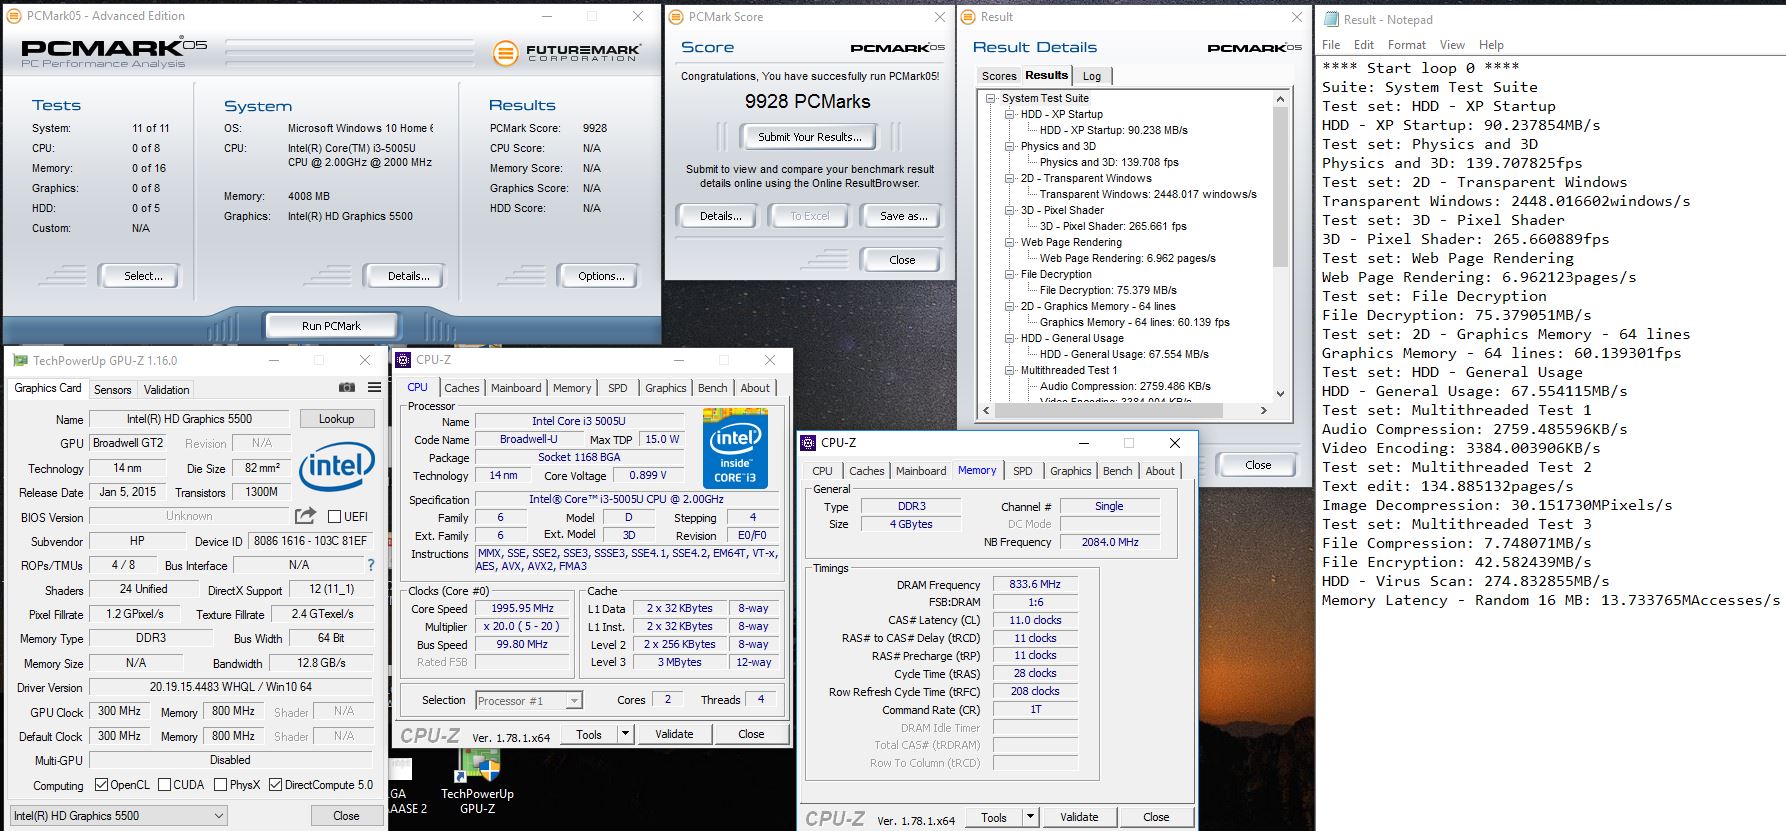Toggle CUDA checkbox
The image size is (1786, 831).
coord(165,785)
